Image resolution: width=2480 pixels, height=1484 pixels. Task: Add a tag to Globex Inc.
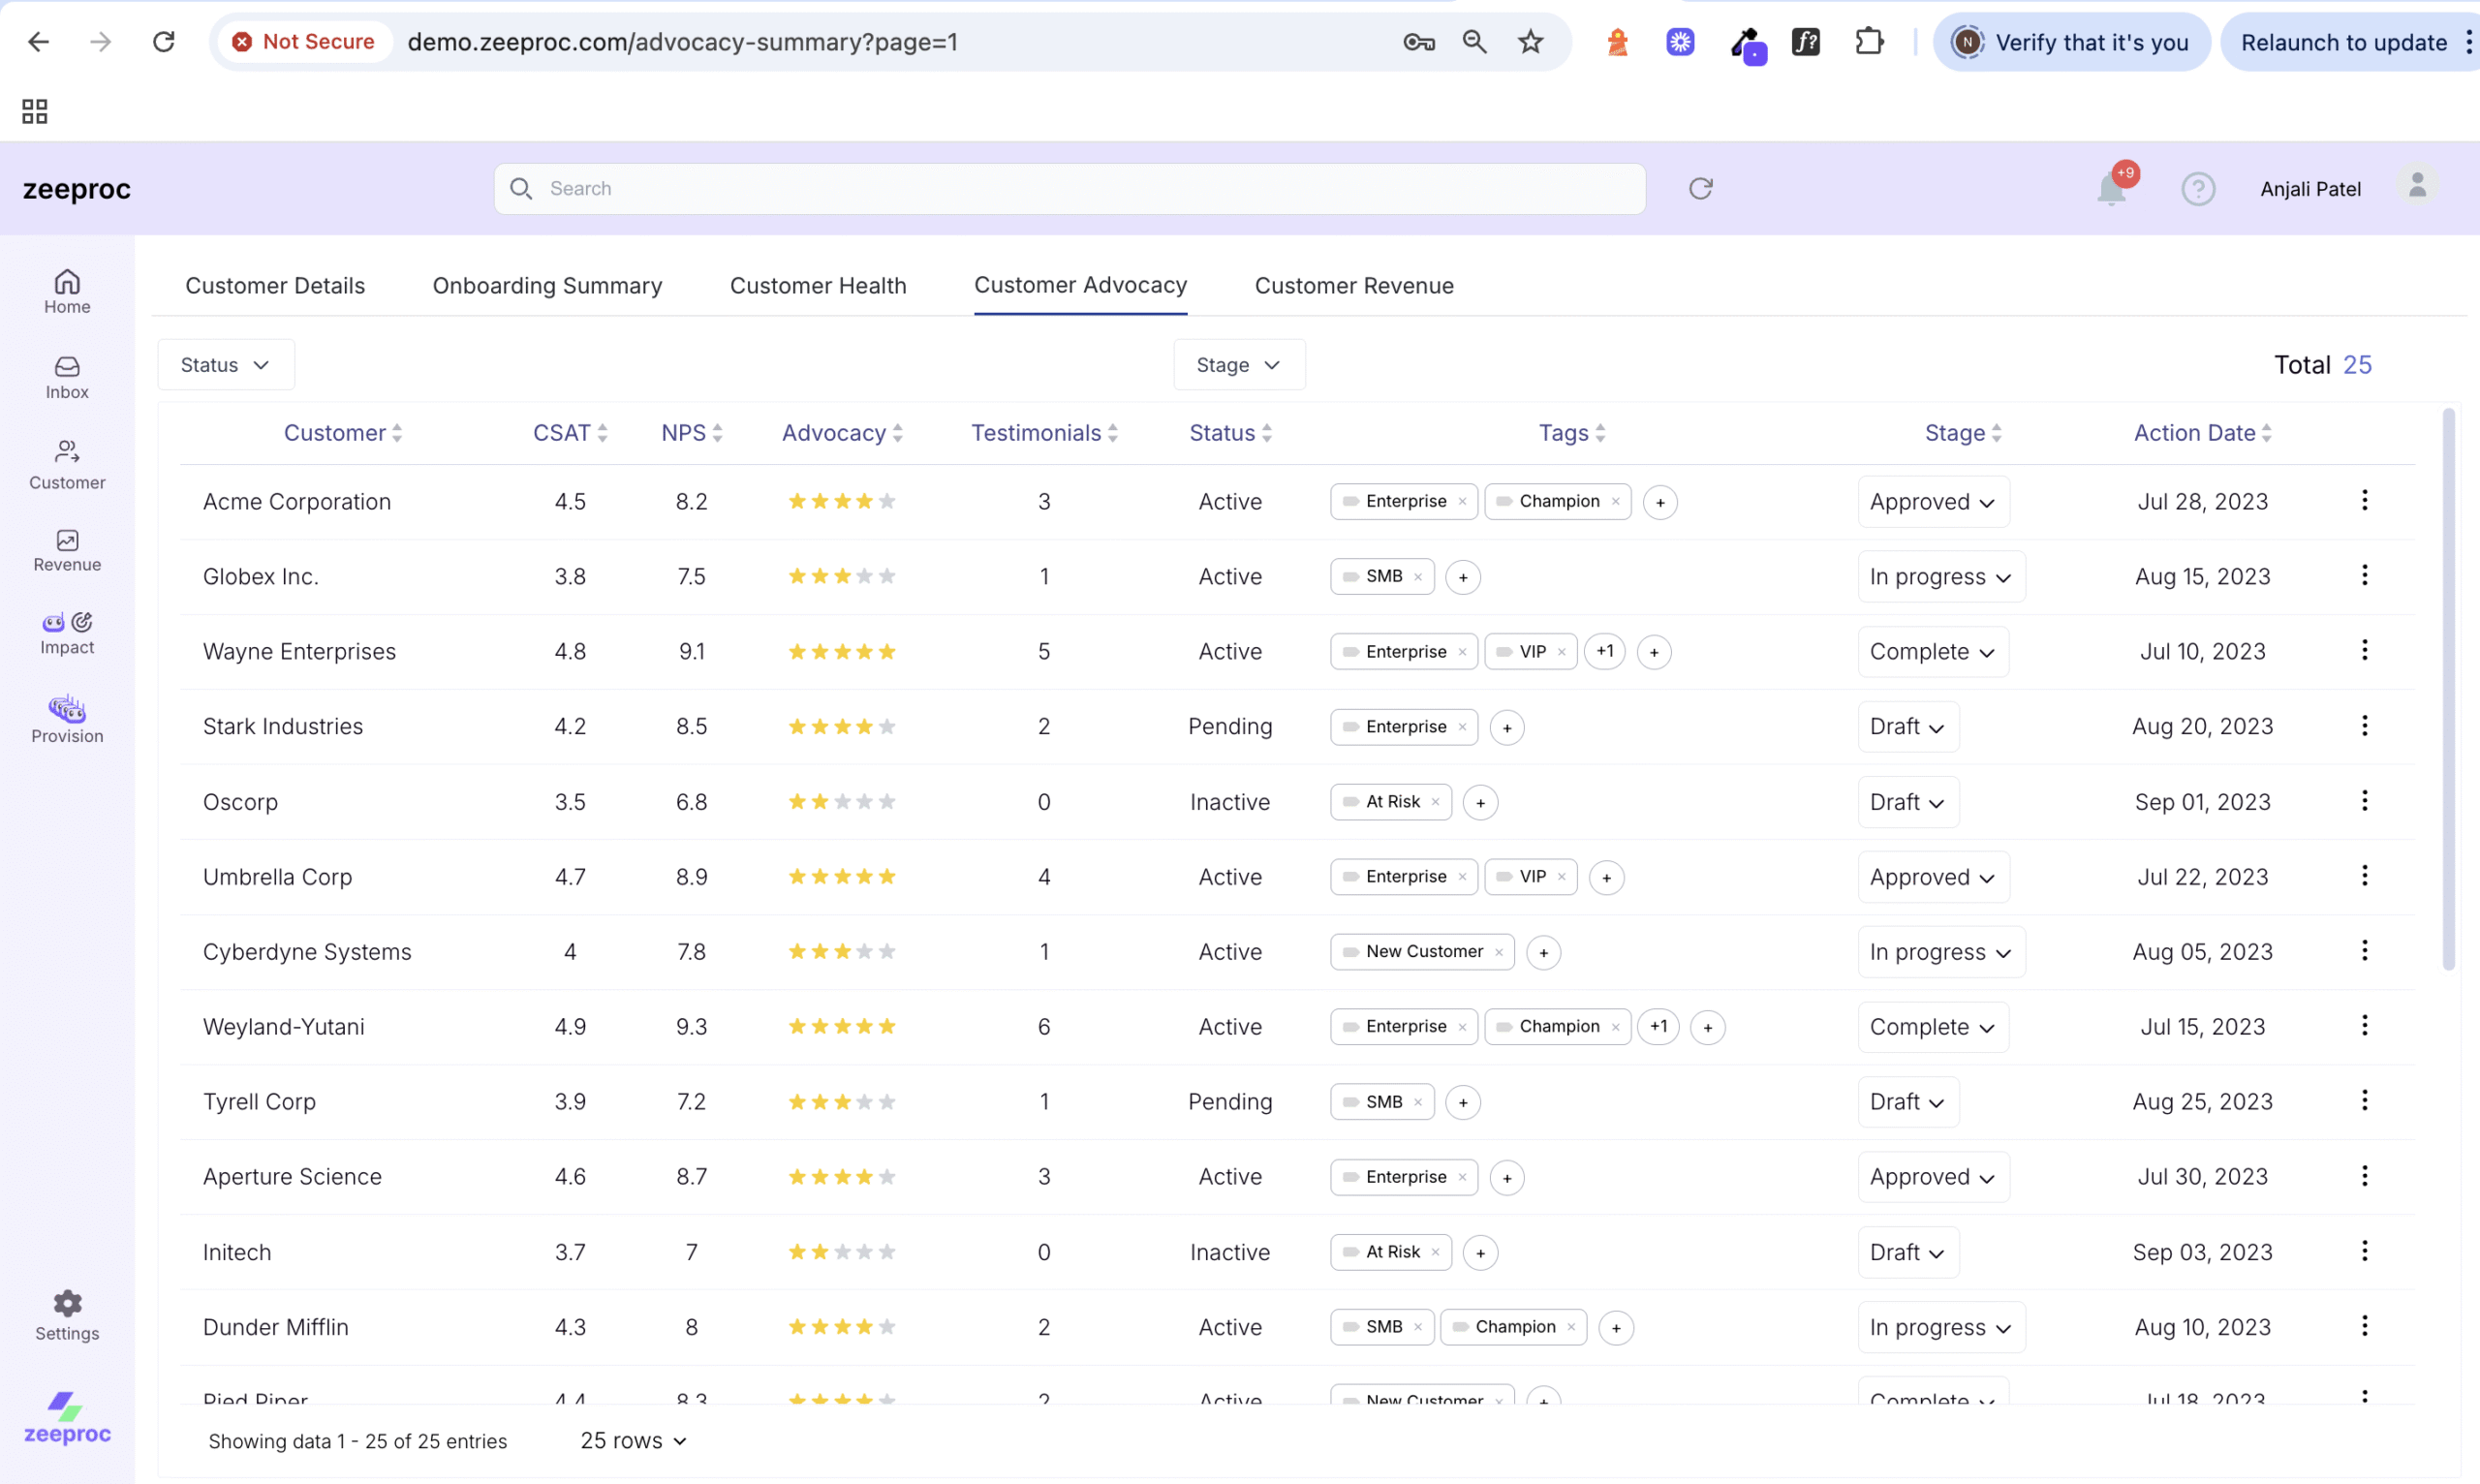pos(1463,577)
